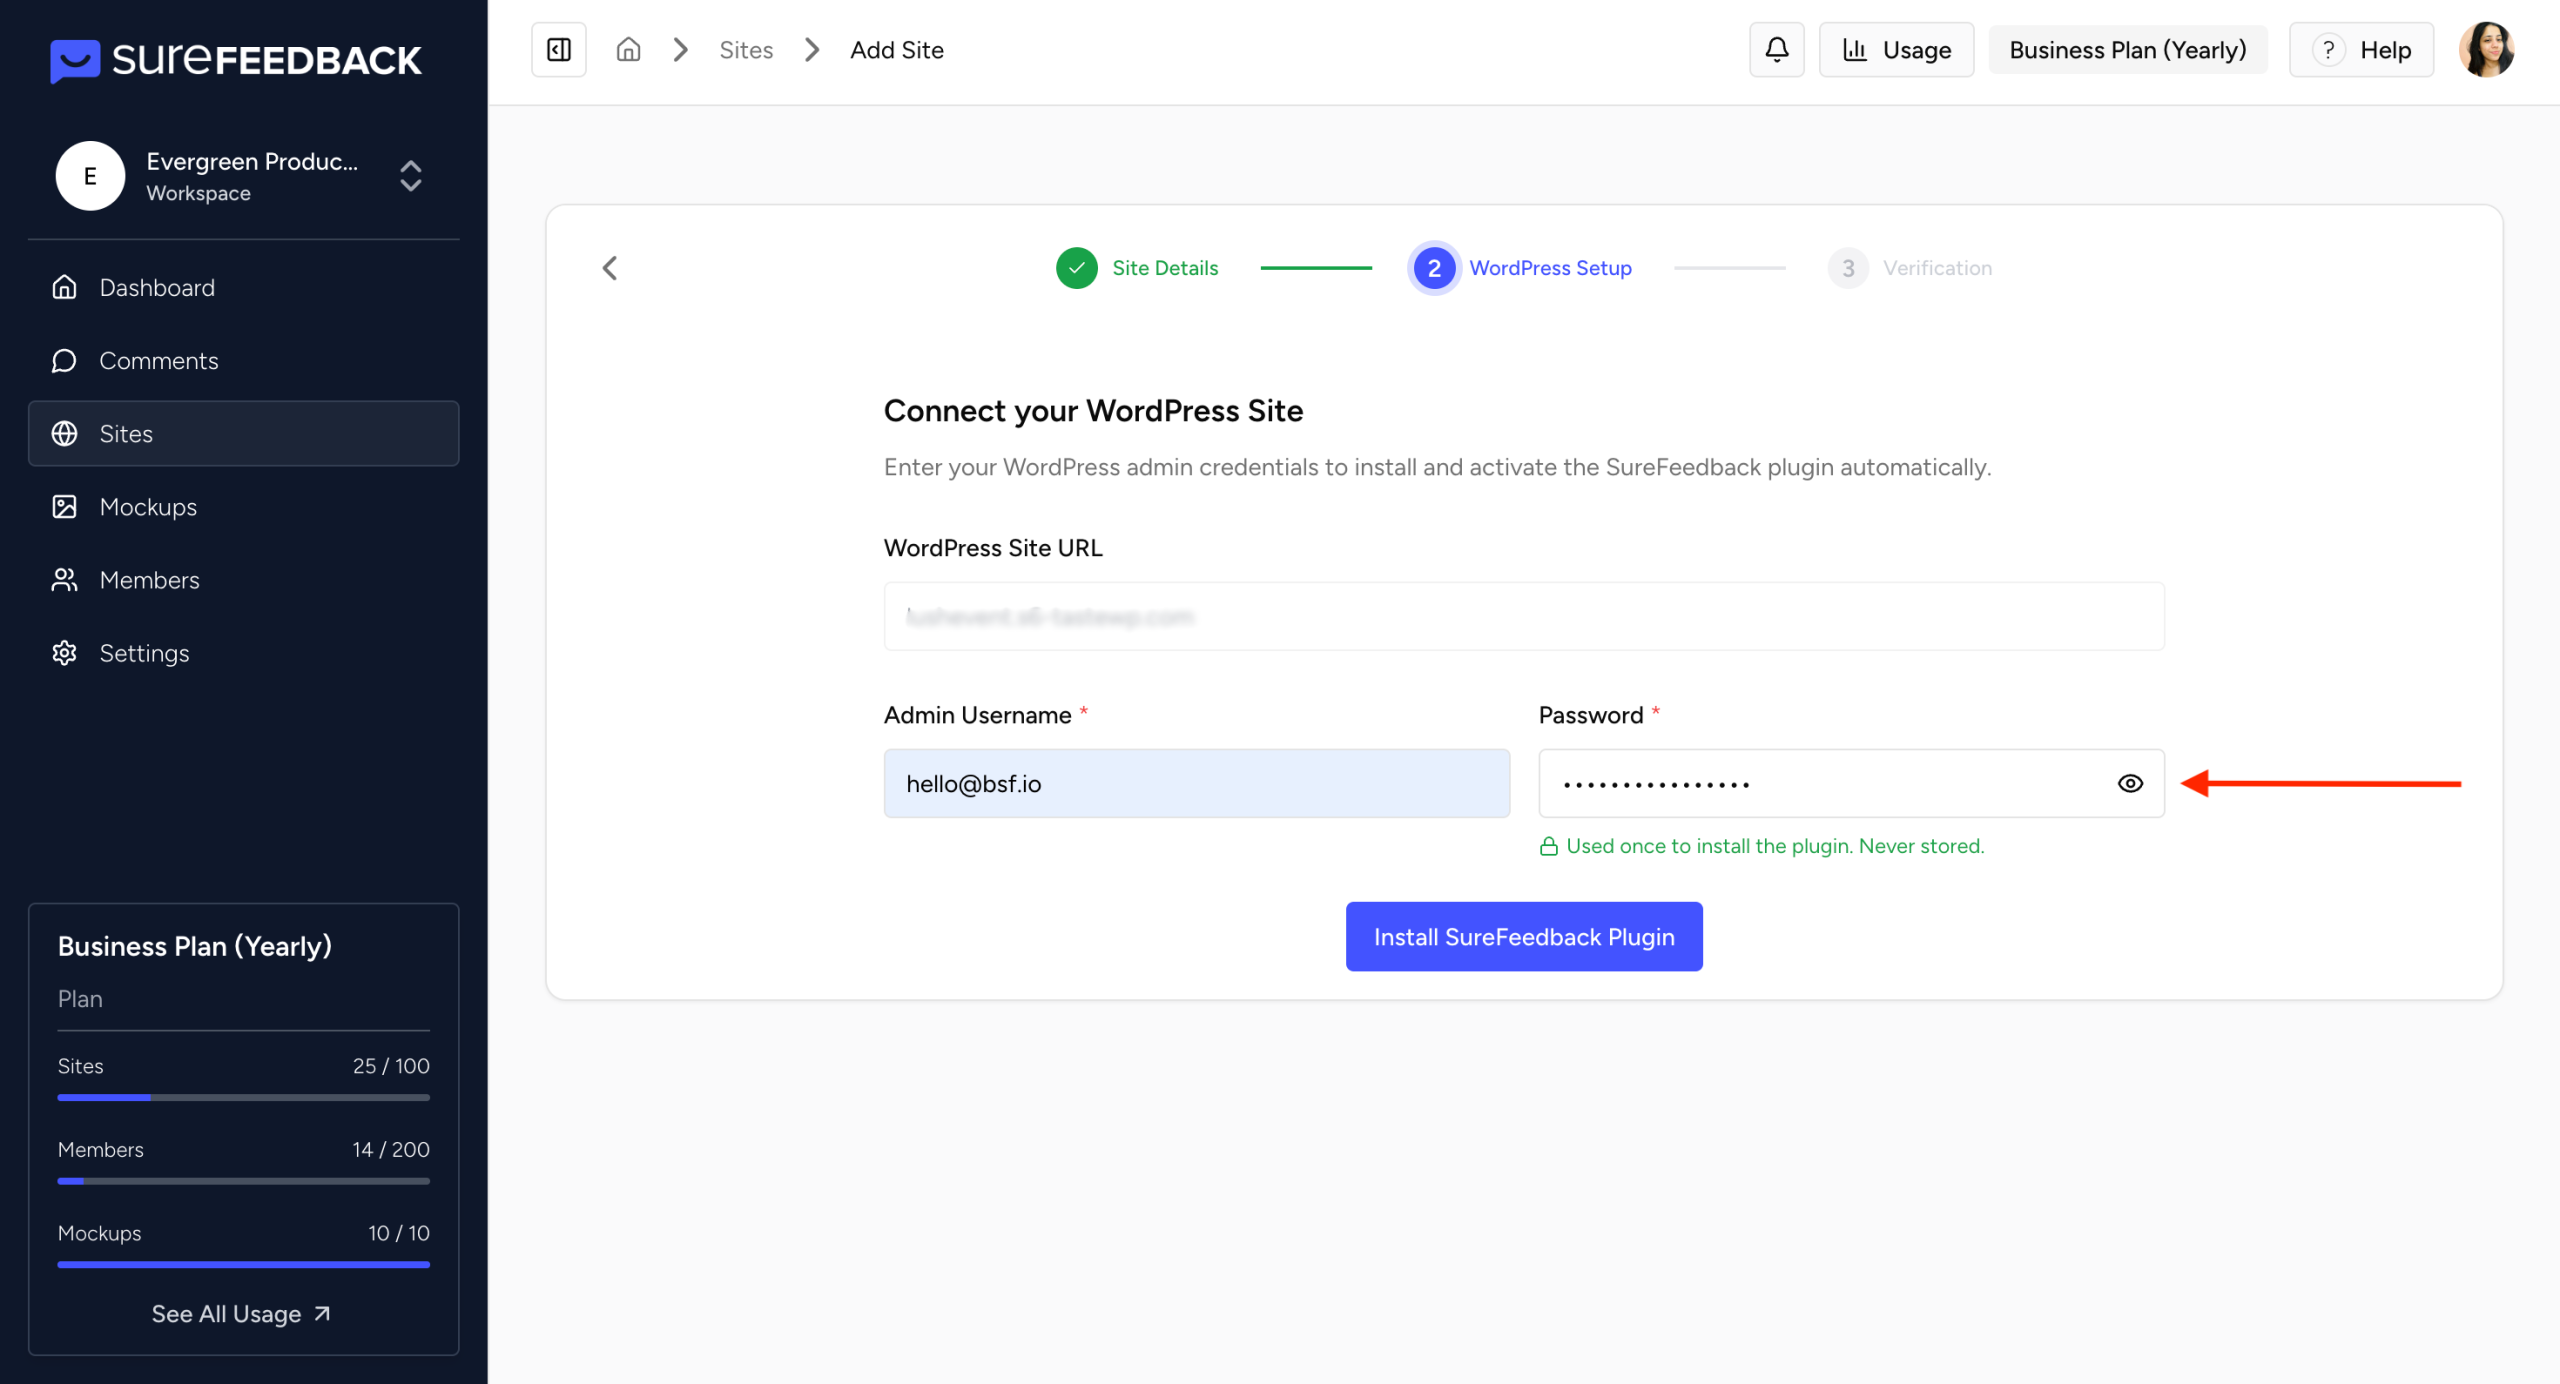
Task: Open Dashboard from sidebar
Action: [157, 288]
